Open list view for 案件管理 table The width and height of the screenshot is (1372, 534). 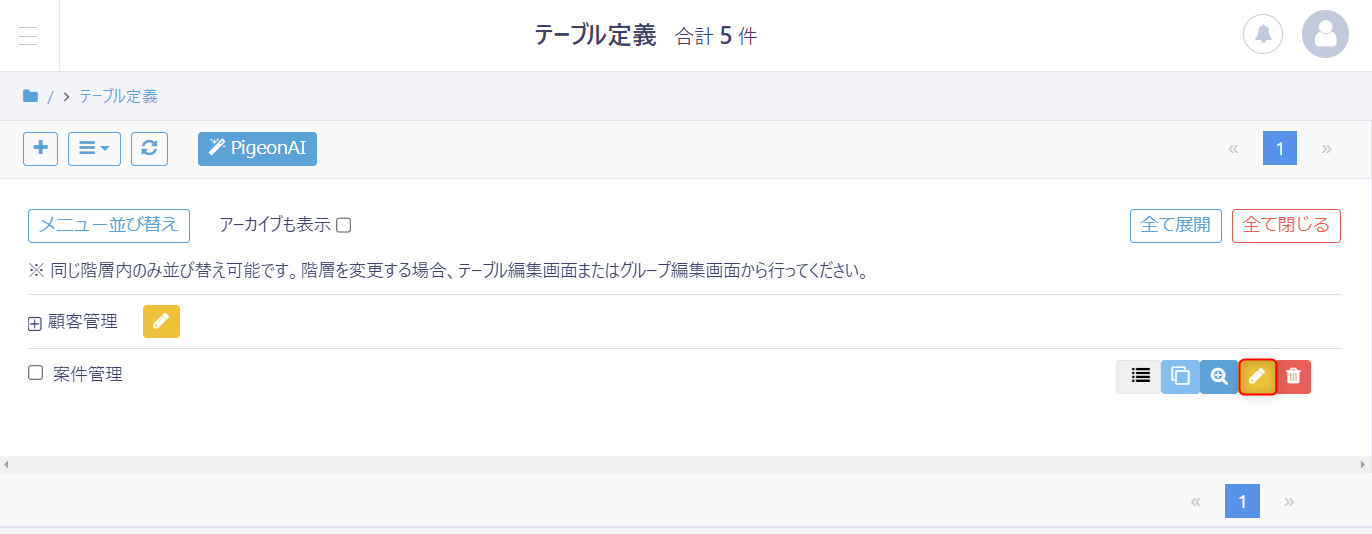pos(1139,376)
